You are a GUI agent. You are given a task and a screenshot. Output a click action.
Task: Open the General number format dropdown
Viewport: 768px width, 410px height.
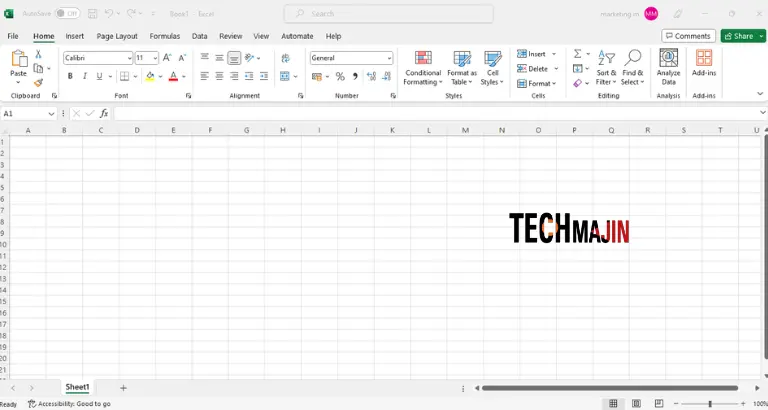coord(389,58)
